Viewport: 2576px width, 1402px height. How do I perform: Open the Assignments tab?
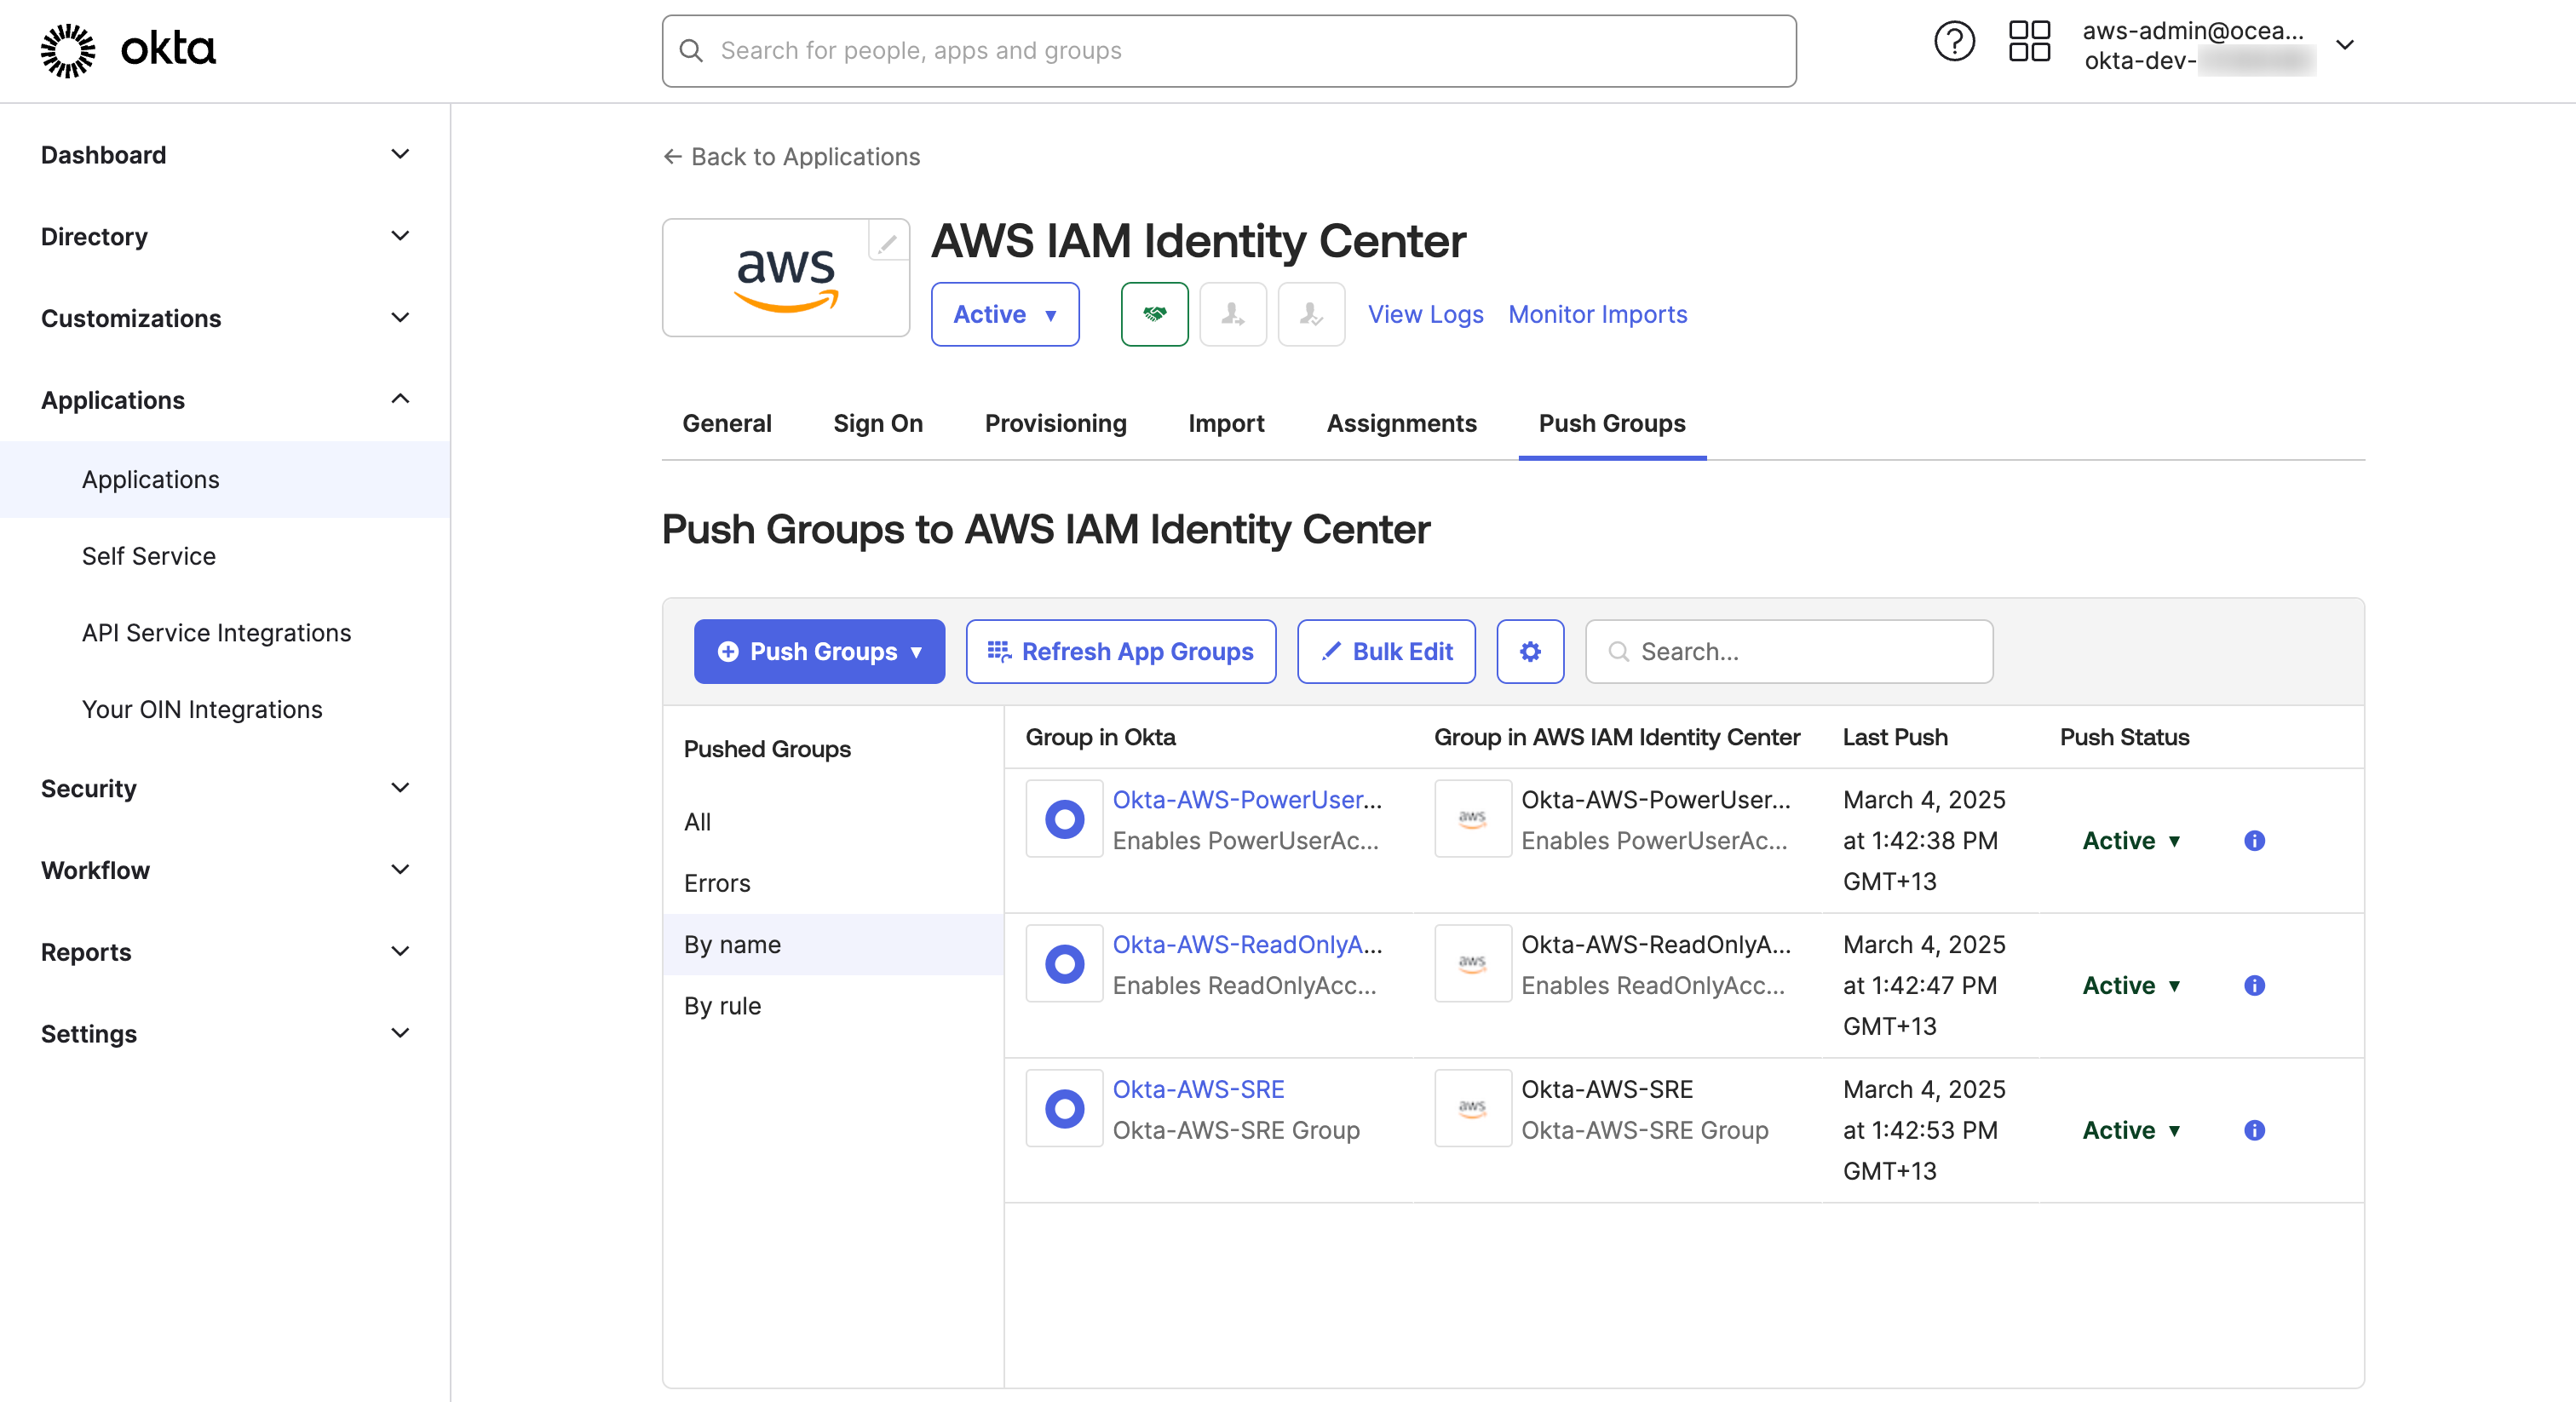tap(1401, 423)
